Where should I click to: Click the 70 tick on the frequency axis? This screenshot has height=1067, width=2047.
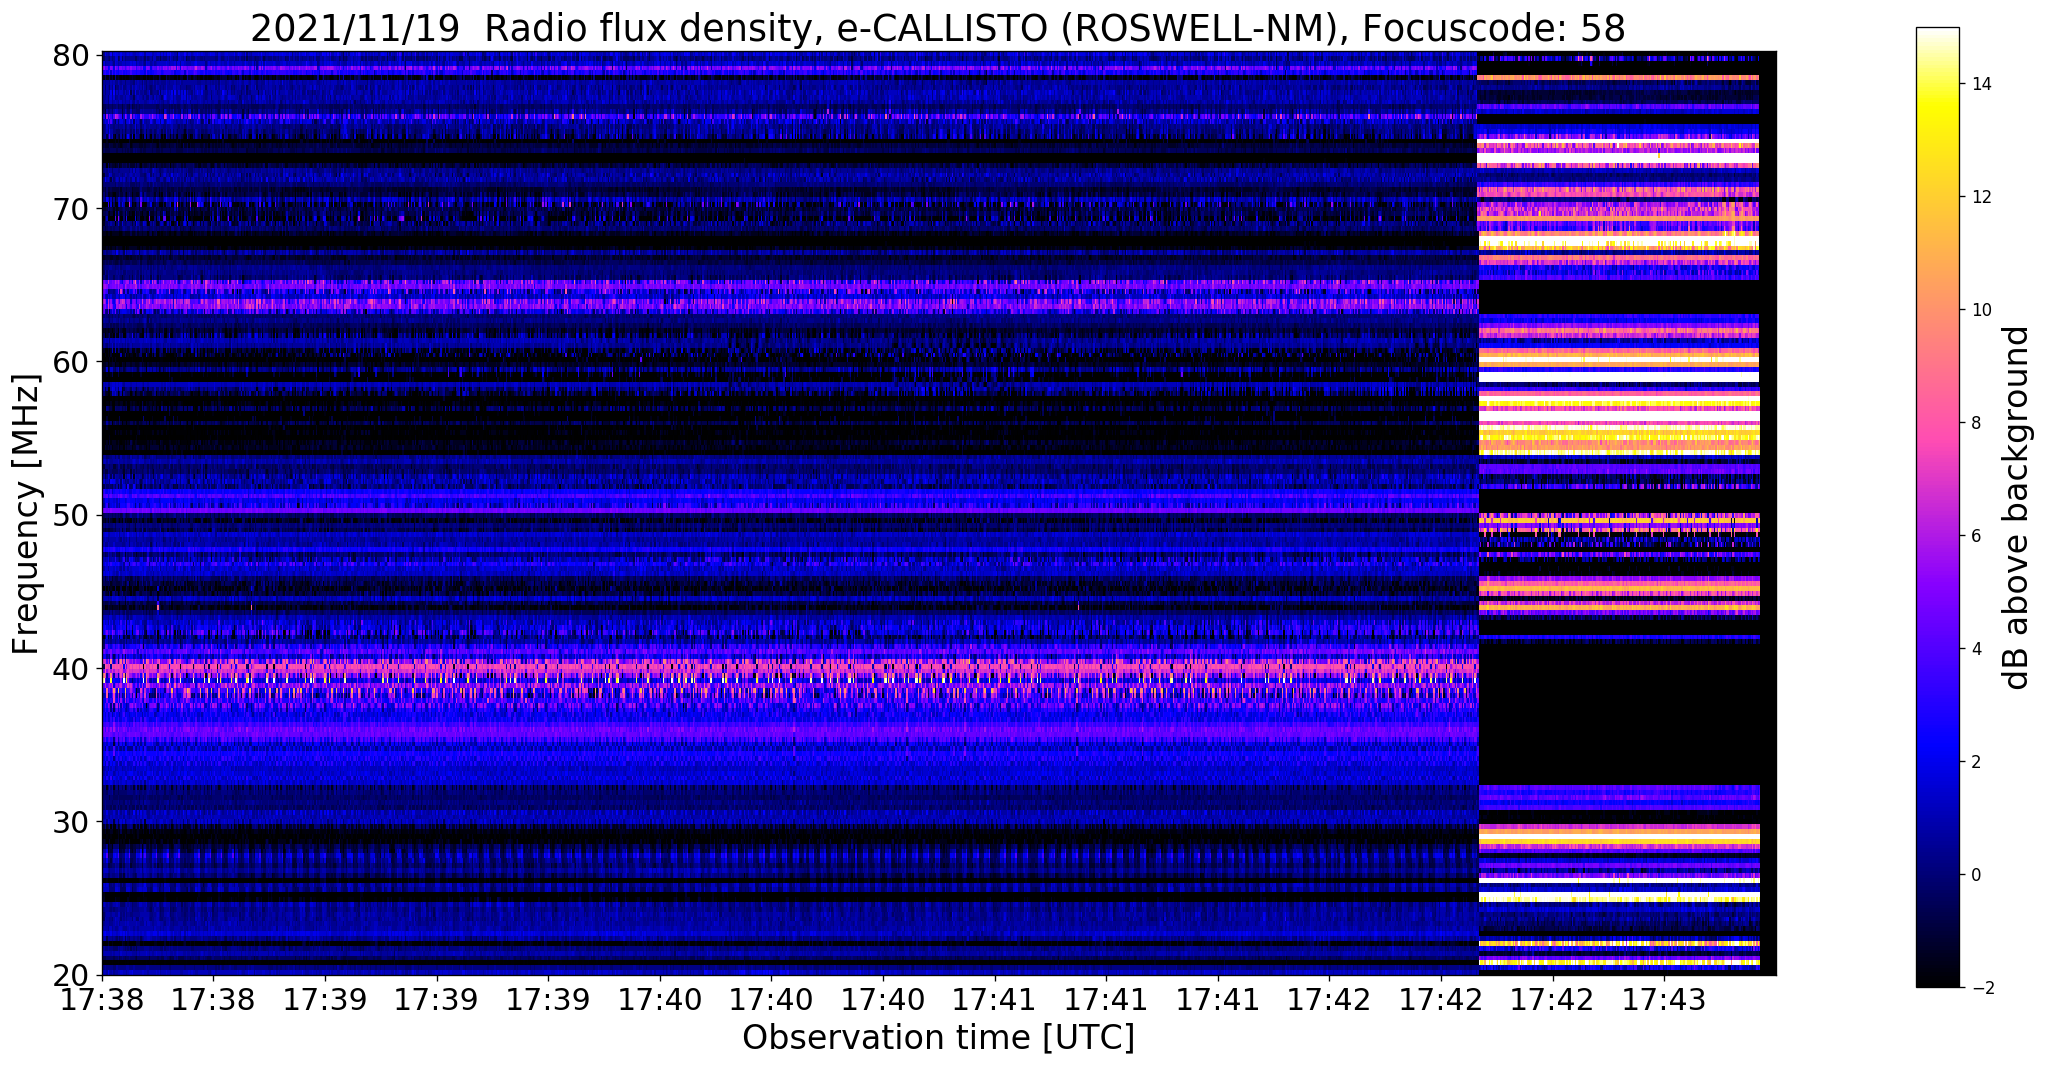point(70,209)
